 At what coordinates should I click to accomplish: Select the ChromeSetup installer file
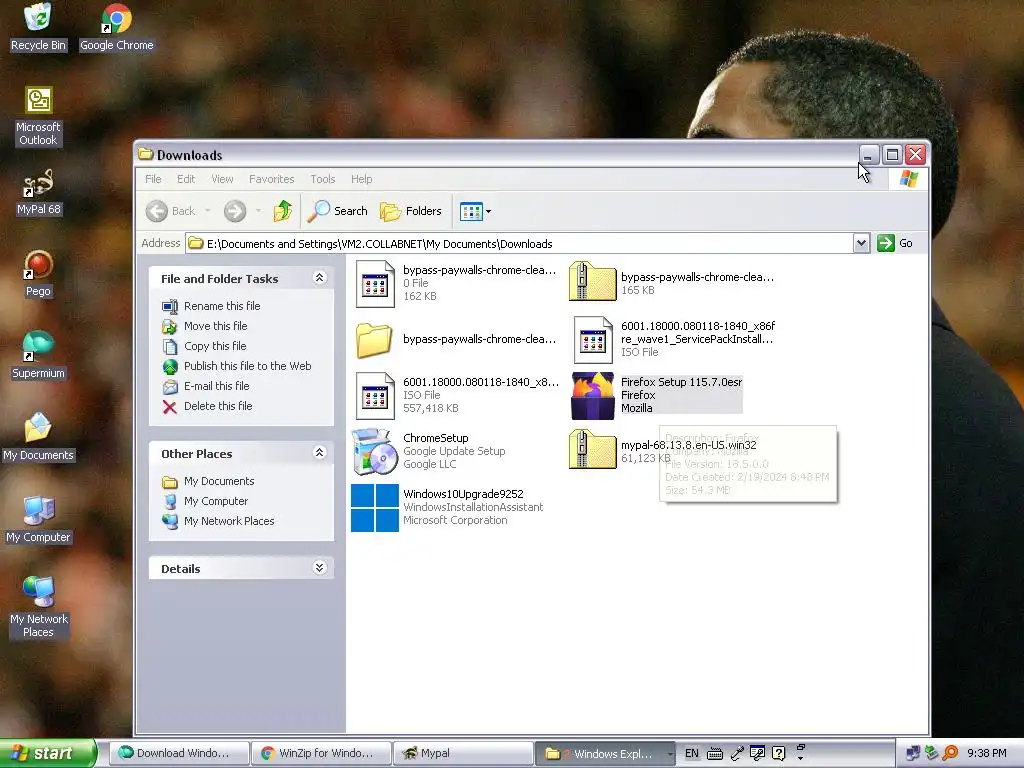pos(429,451)
